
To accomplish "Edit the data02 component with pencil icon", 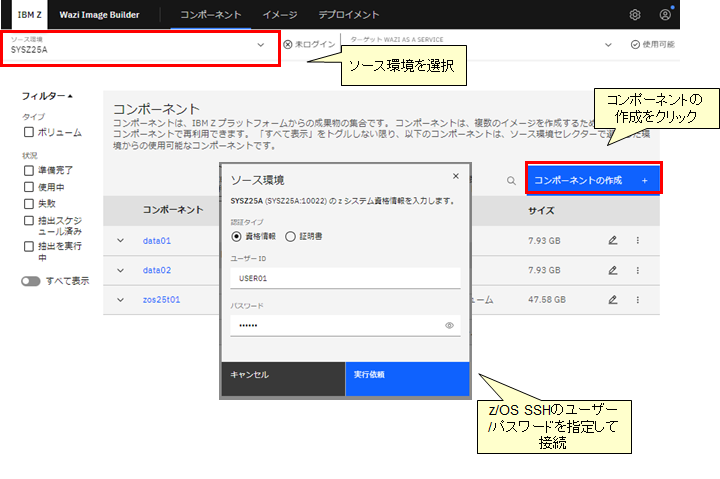I will pyautogui.click(x=613, y=270).
